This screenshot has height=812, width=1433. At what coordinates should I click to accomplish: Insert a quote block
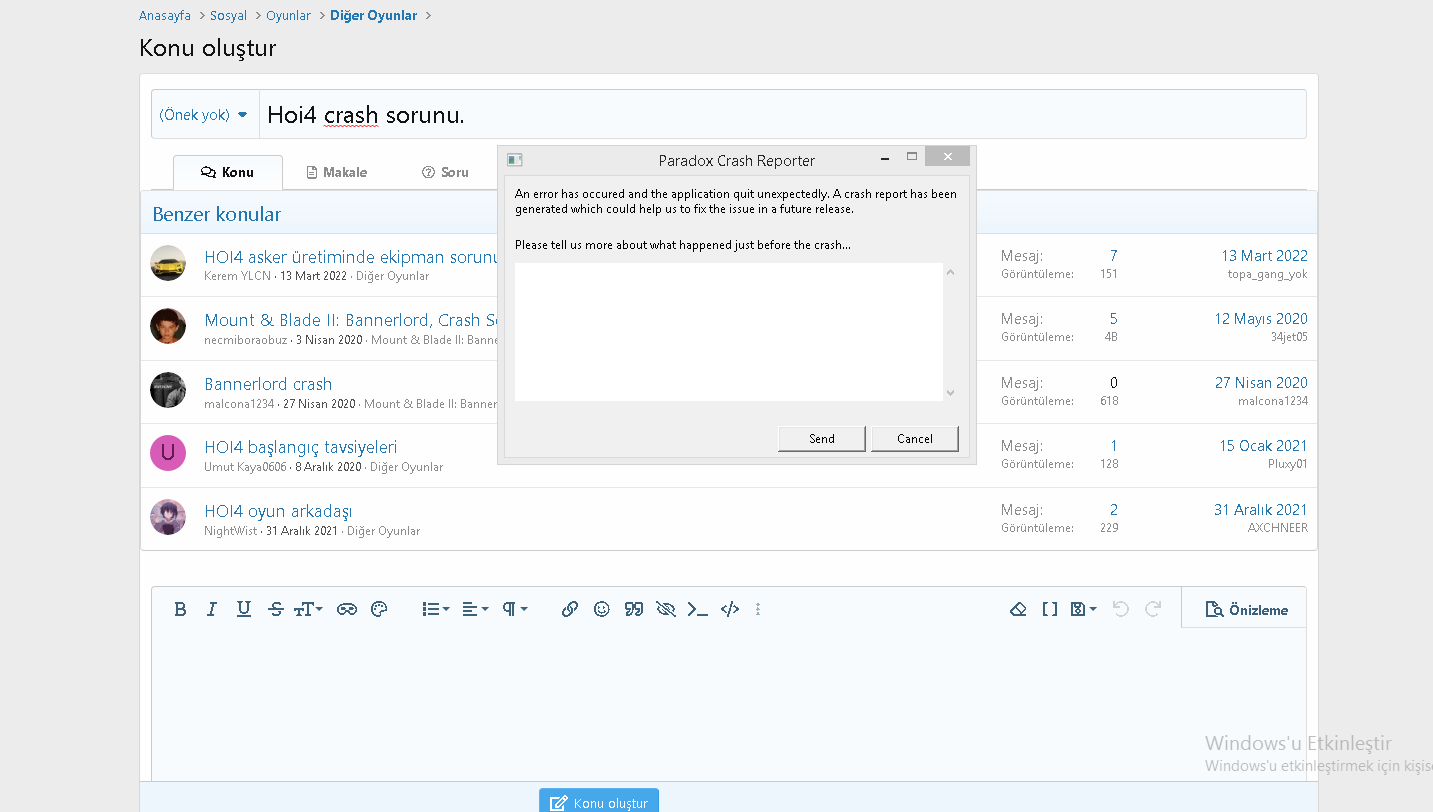pyautogui.click(x=634, y=609)
